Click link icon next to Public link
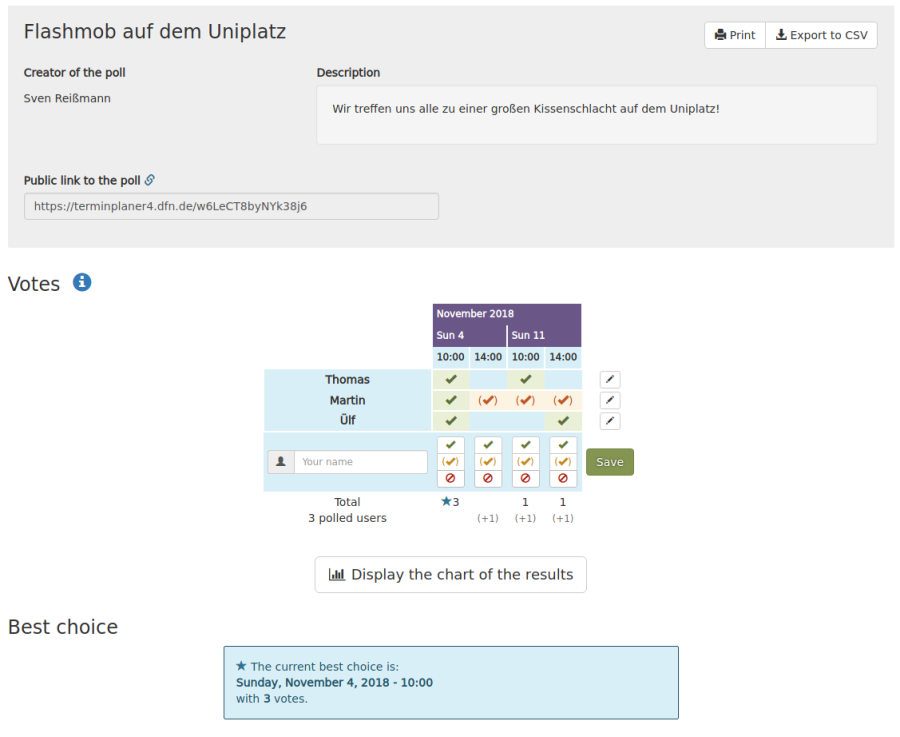Viewport: 900px width, 737px height. coord(150,180)
